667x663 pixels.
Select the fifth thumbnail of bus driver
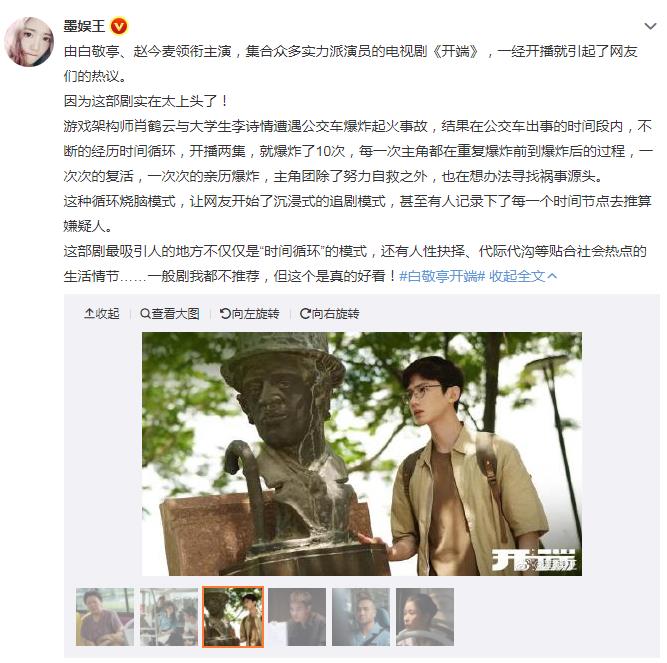(361, 617)
